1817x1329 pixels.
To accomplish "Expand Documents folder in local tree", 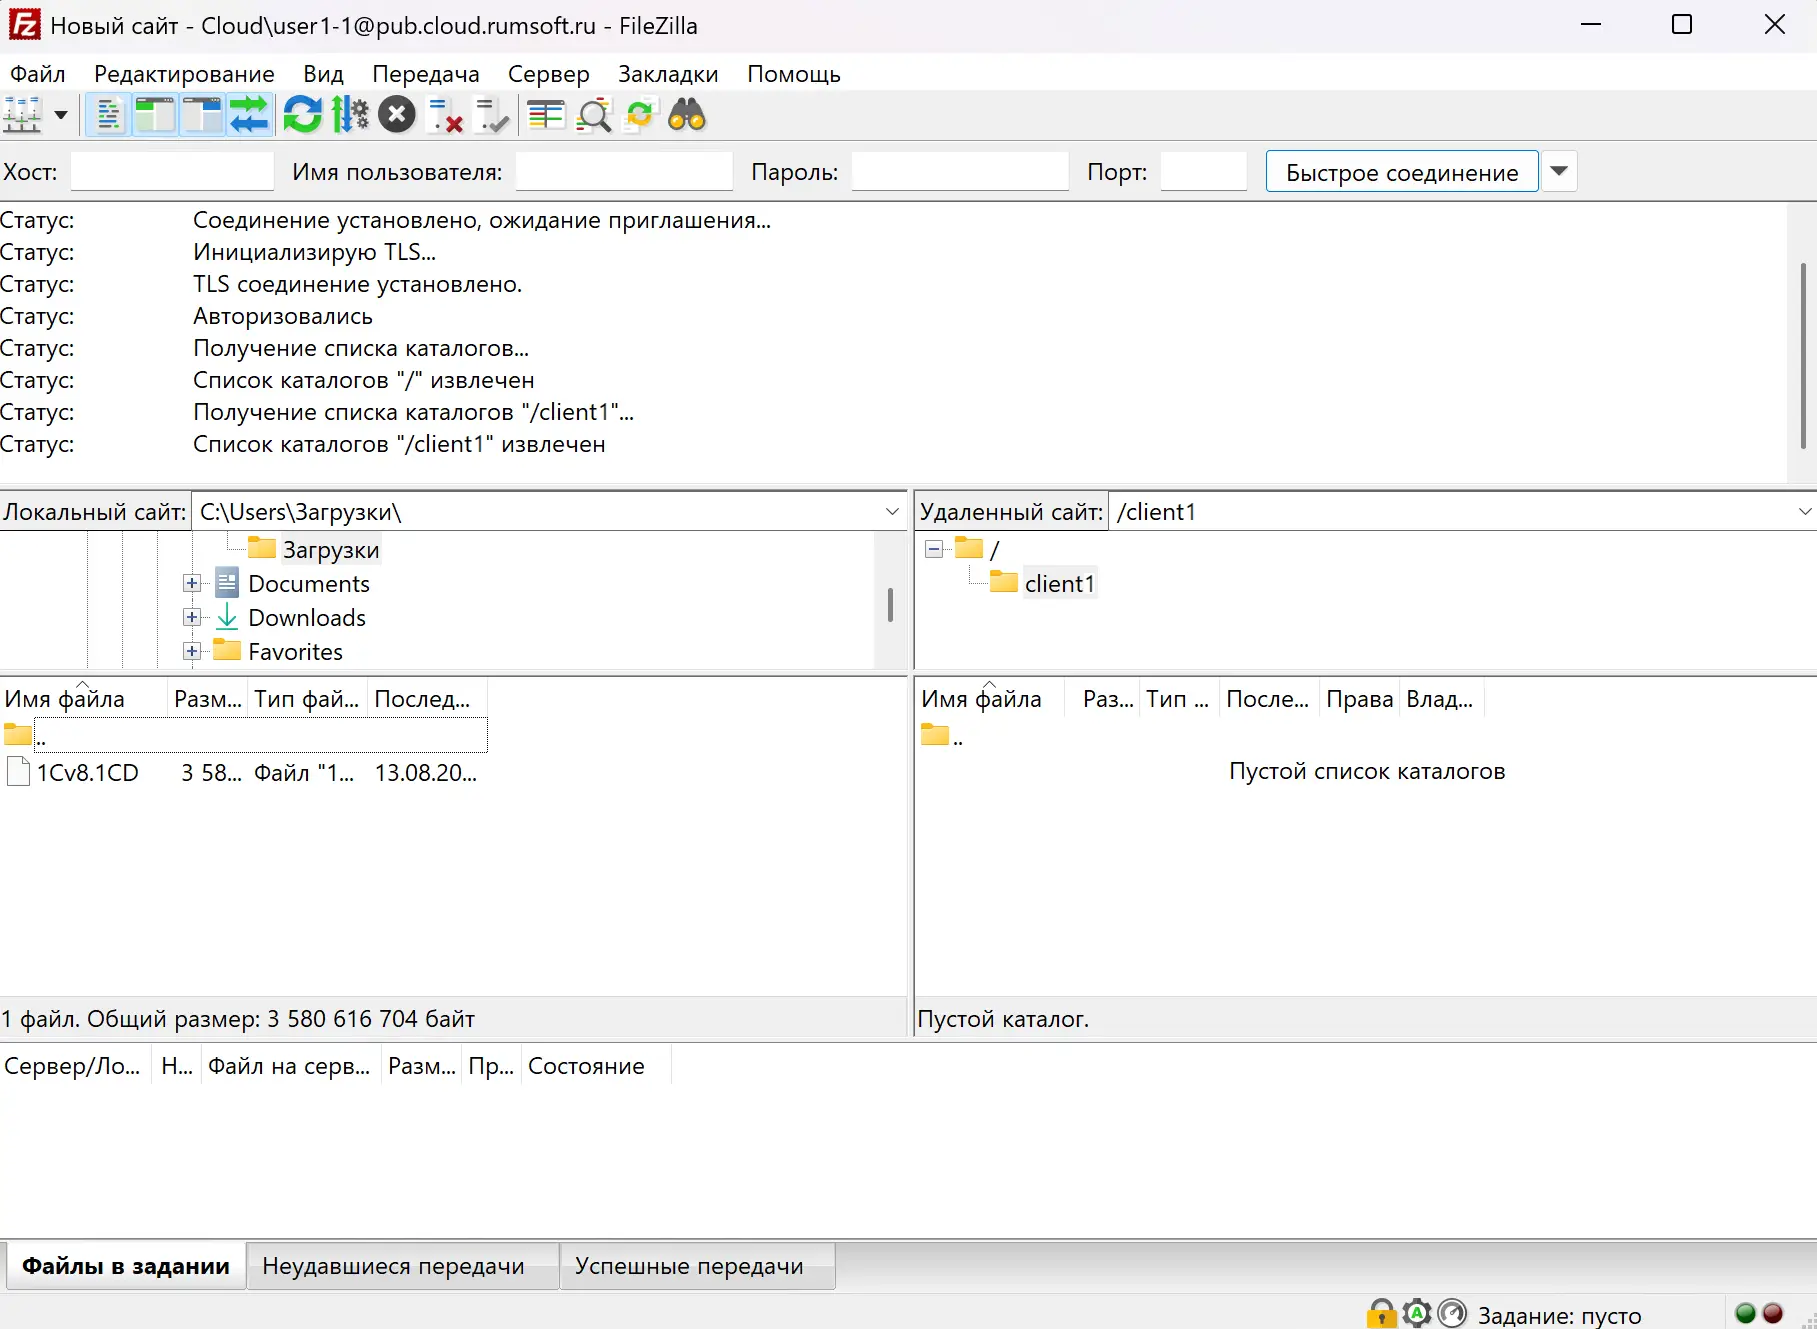I will tap(192, 583).
